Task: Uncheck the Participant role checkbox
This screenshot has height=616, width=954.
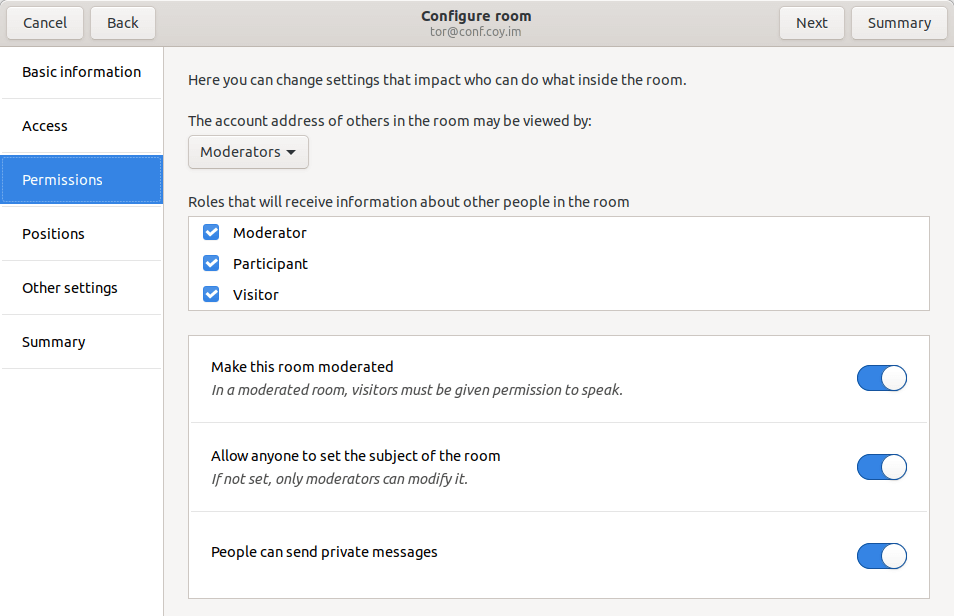Action: coord(211,264)
